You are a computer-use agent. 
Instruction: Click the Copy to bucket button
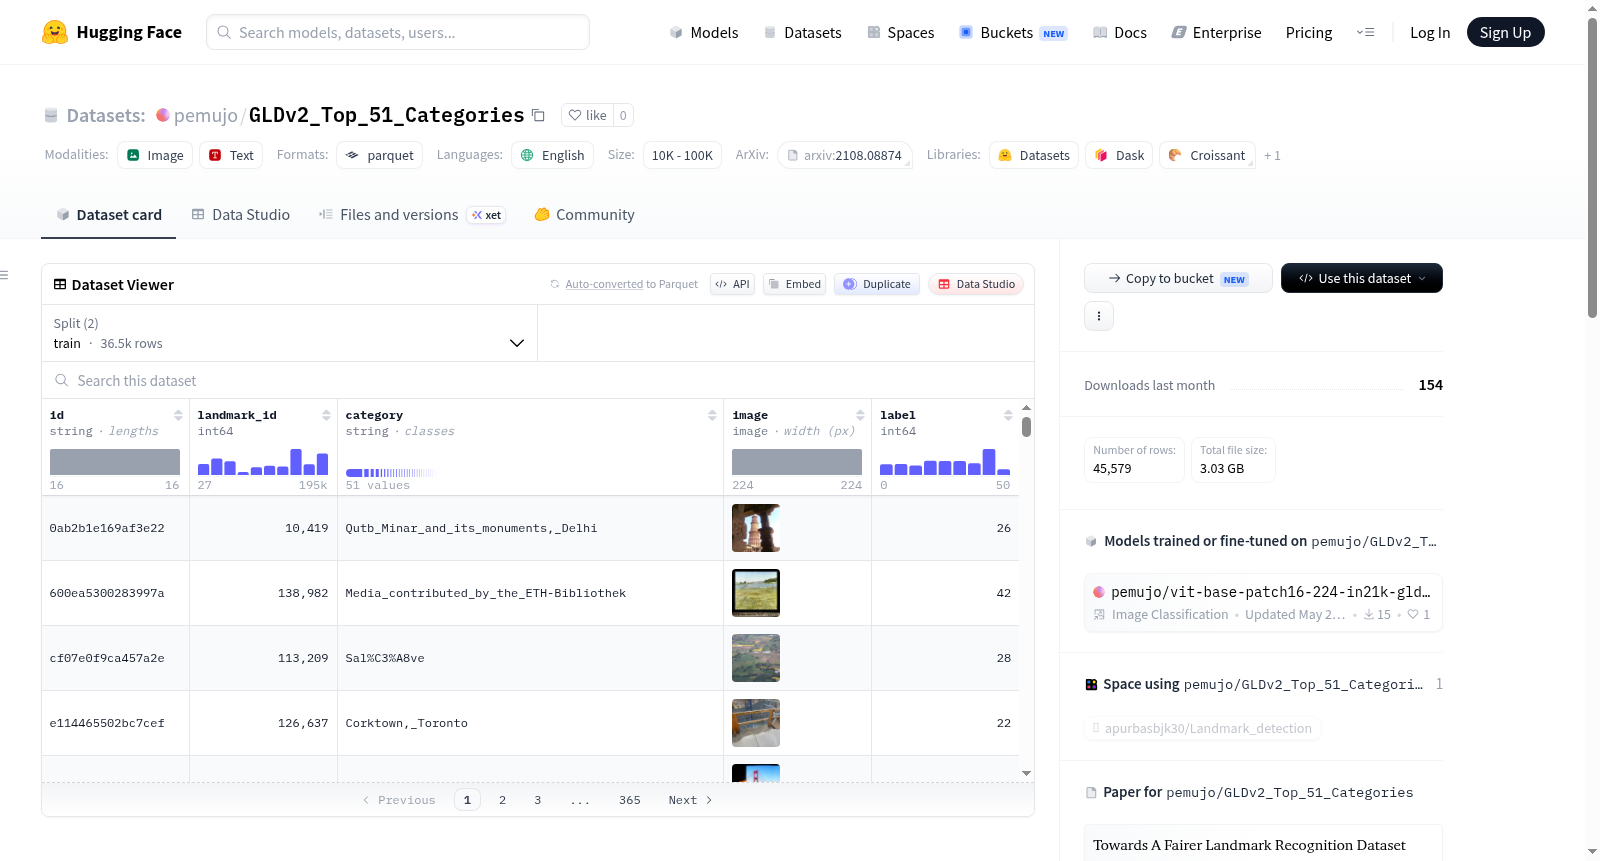1178,278
